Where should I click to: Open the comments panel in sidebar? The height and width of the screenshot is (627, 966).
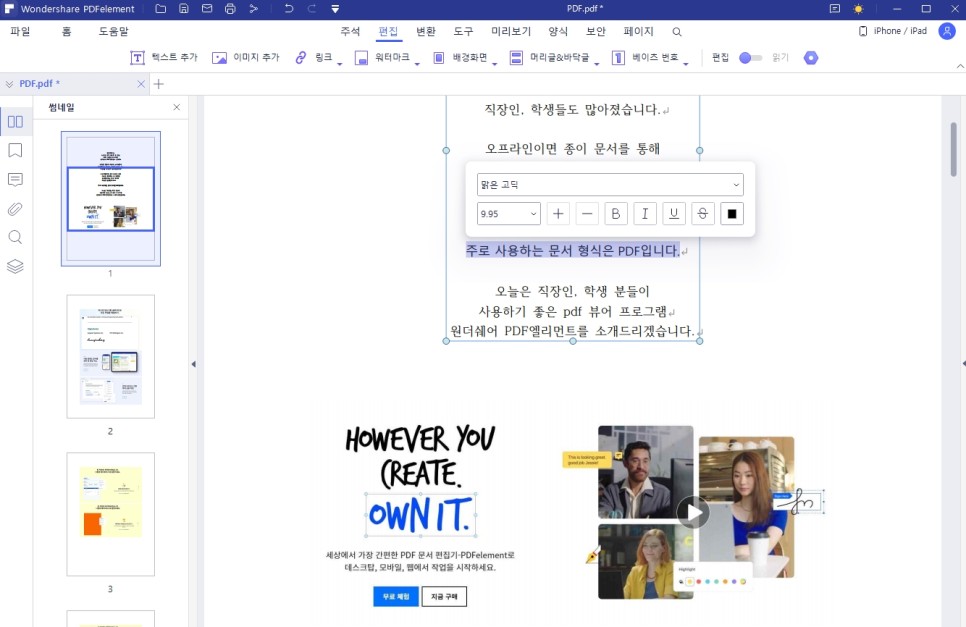tap(15, 179)
